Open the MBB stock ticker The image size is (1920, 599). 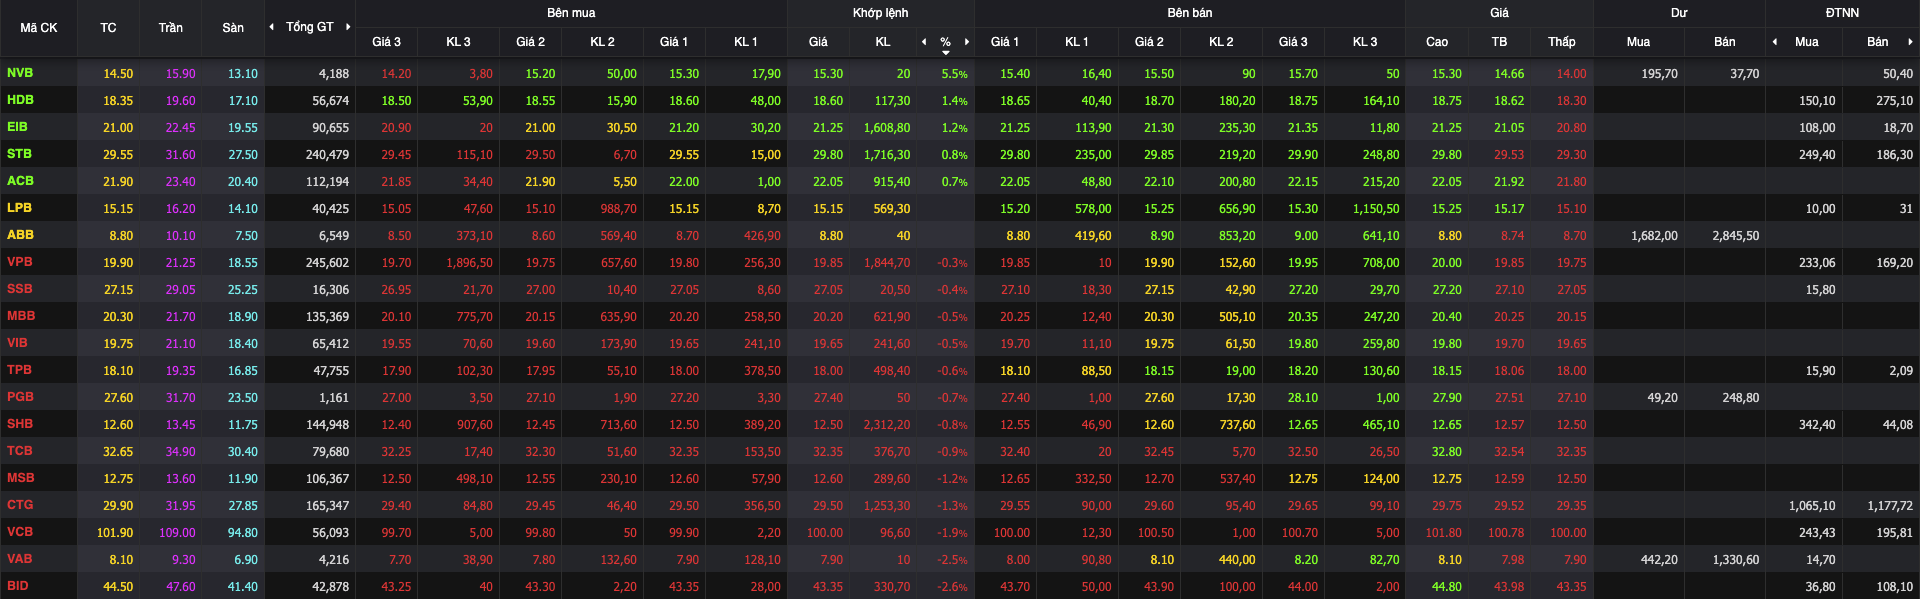(21, 316)
